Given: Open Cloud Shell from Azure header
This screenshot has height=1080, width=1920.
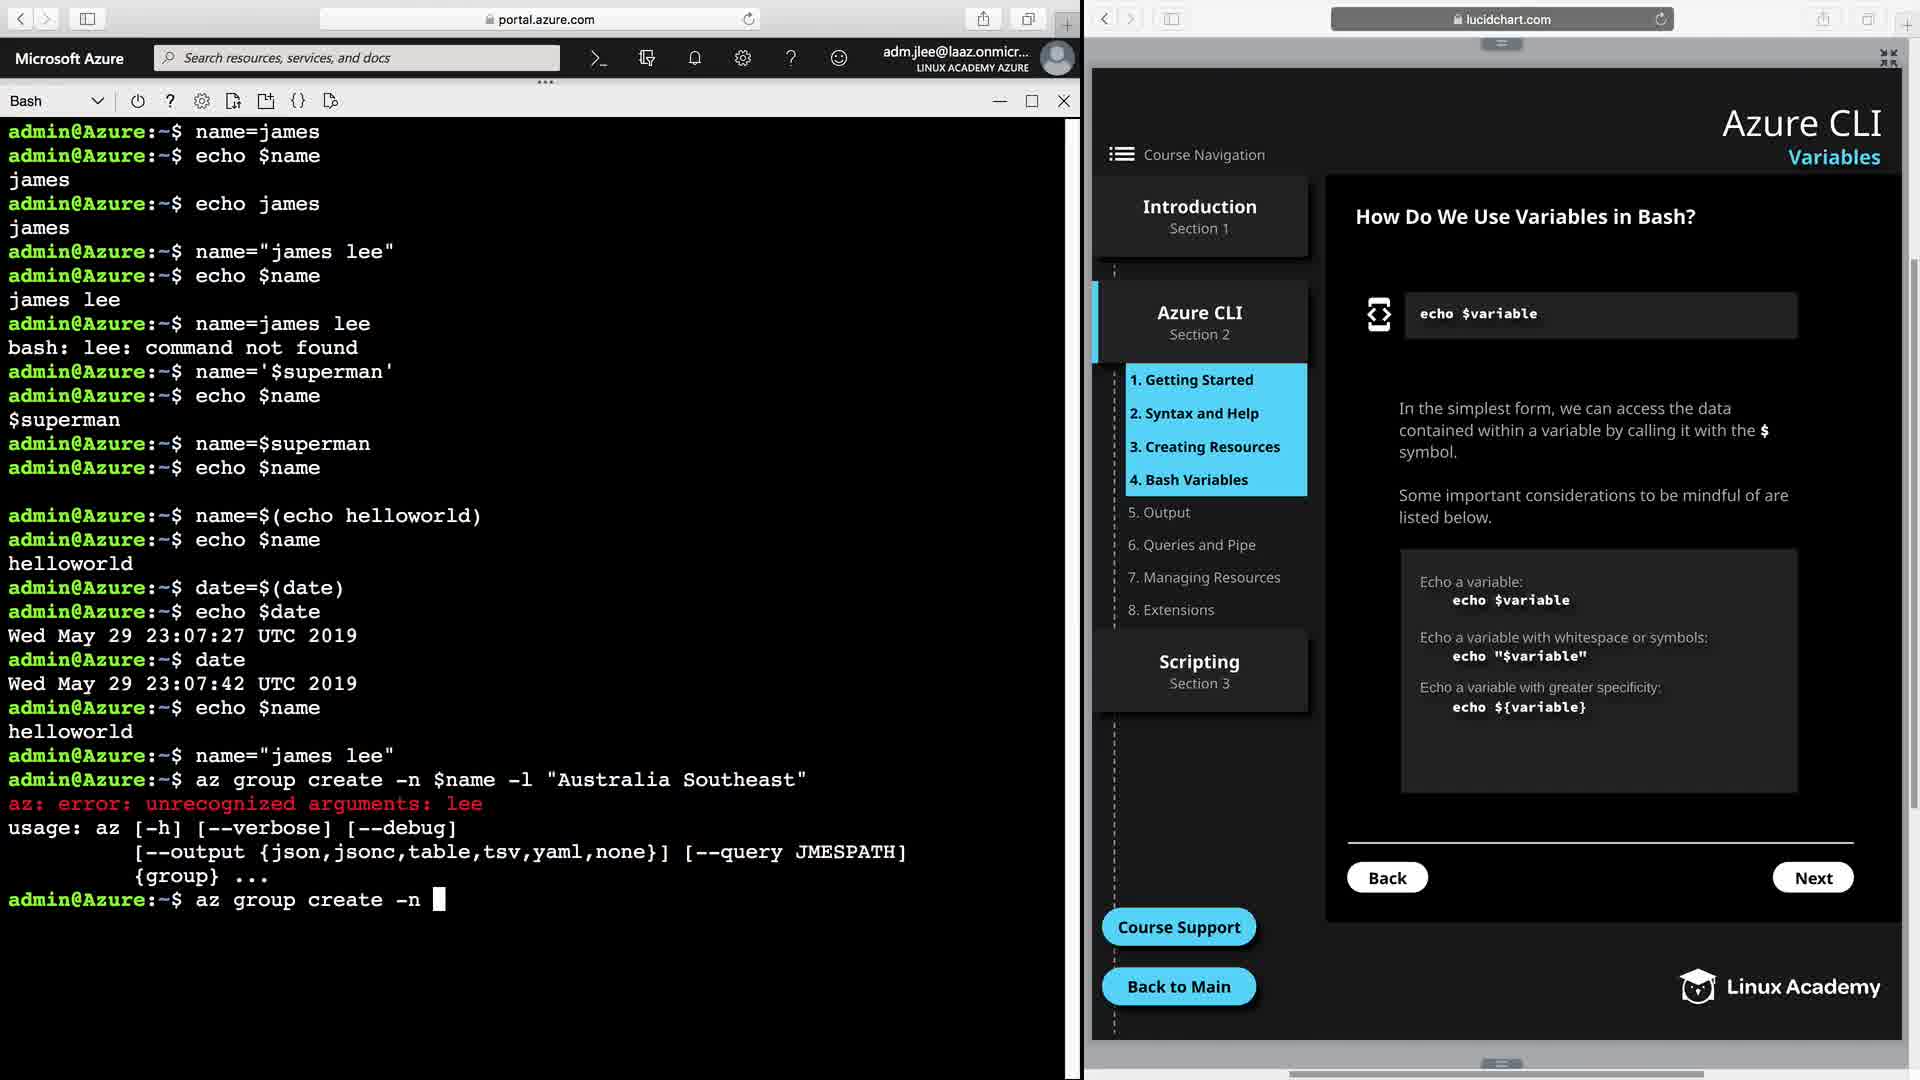Looking at the screenshot, I should click(x=598, y=58).
